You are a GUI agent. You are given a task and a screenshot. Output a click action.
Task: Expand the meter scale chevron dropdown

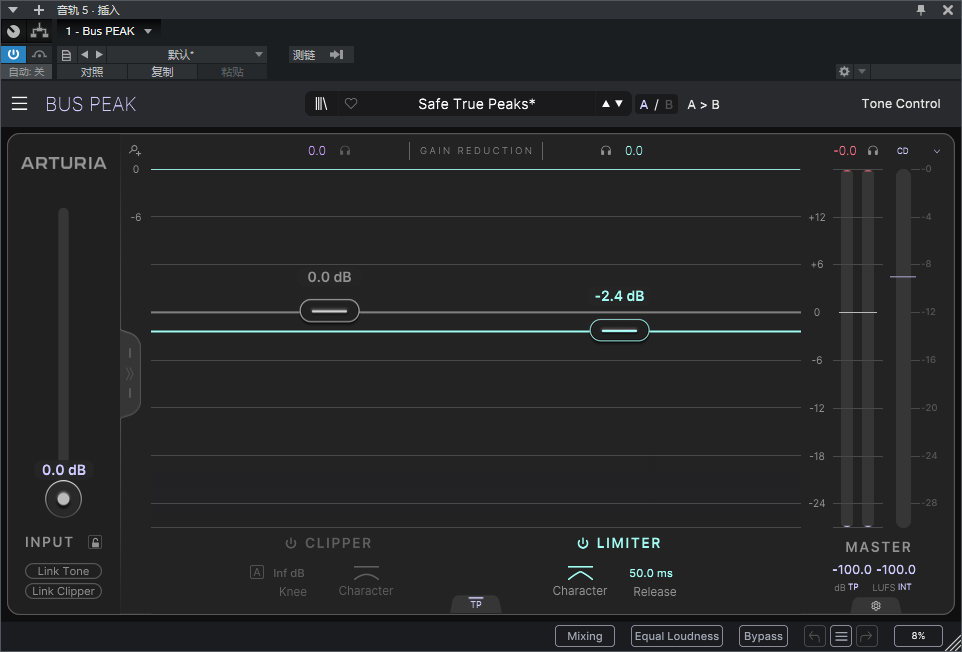click(x=937, y=151)
